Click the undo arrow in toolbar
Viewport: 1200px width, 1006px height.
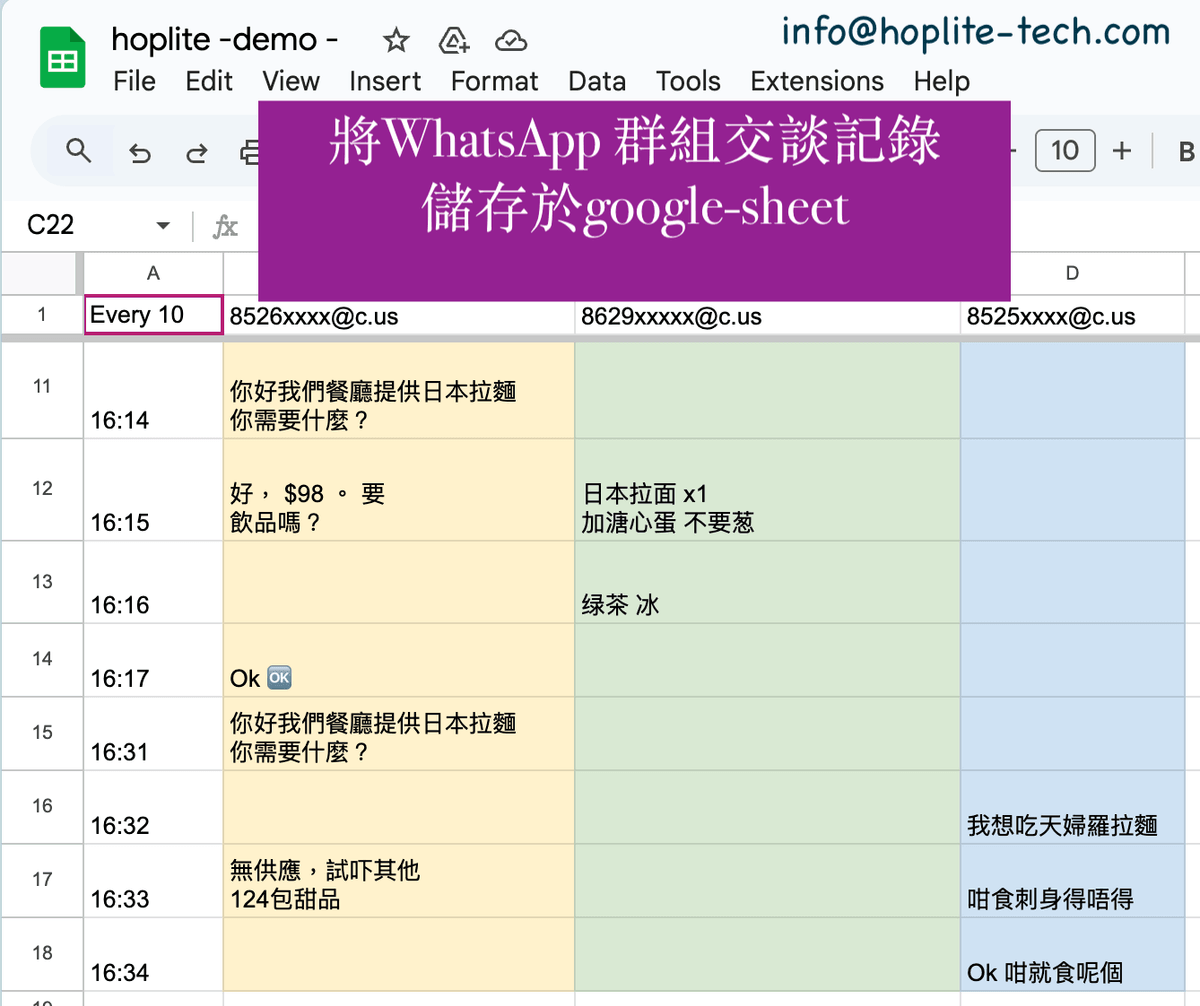pyautogui.click(x=141, y=152)
